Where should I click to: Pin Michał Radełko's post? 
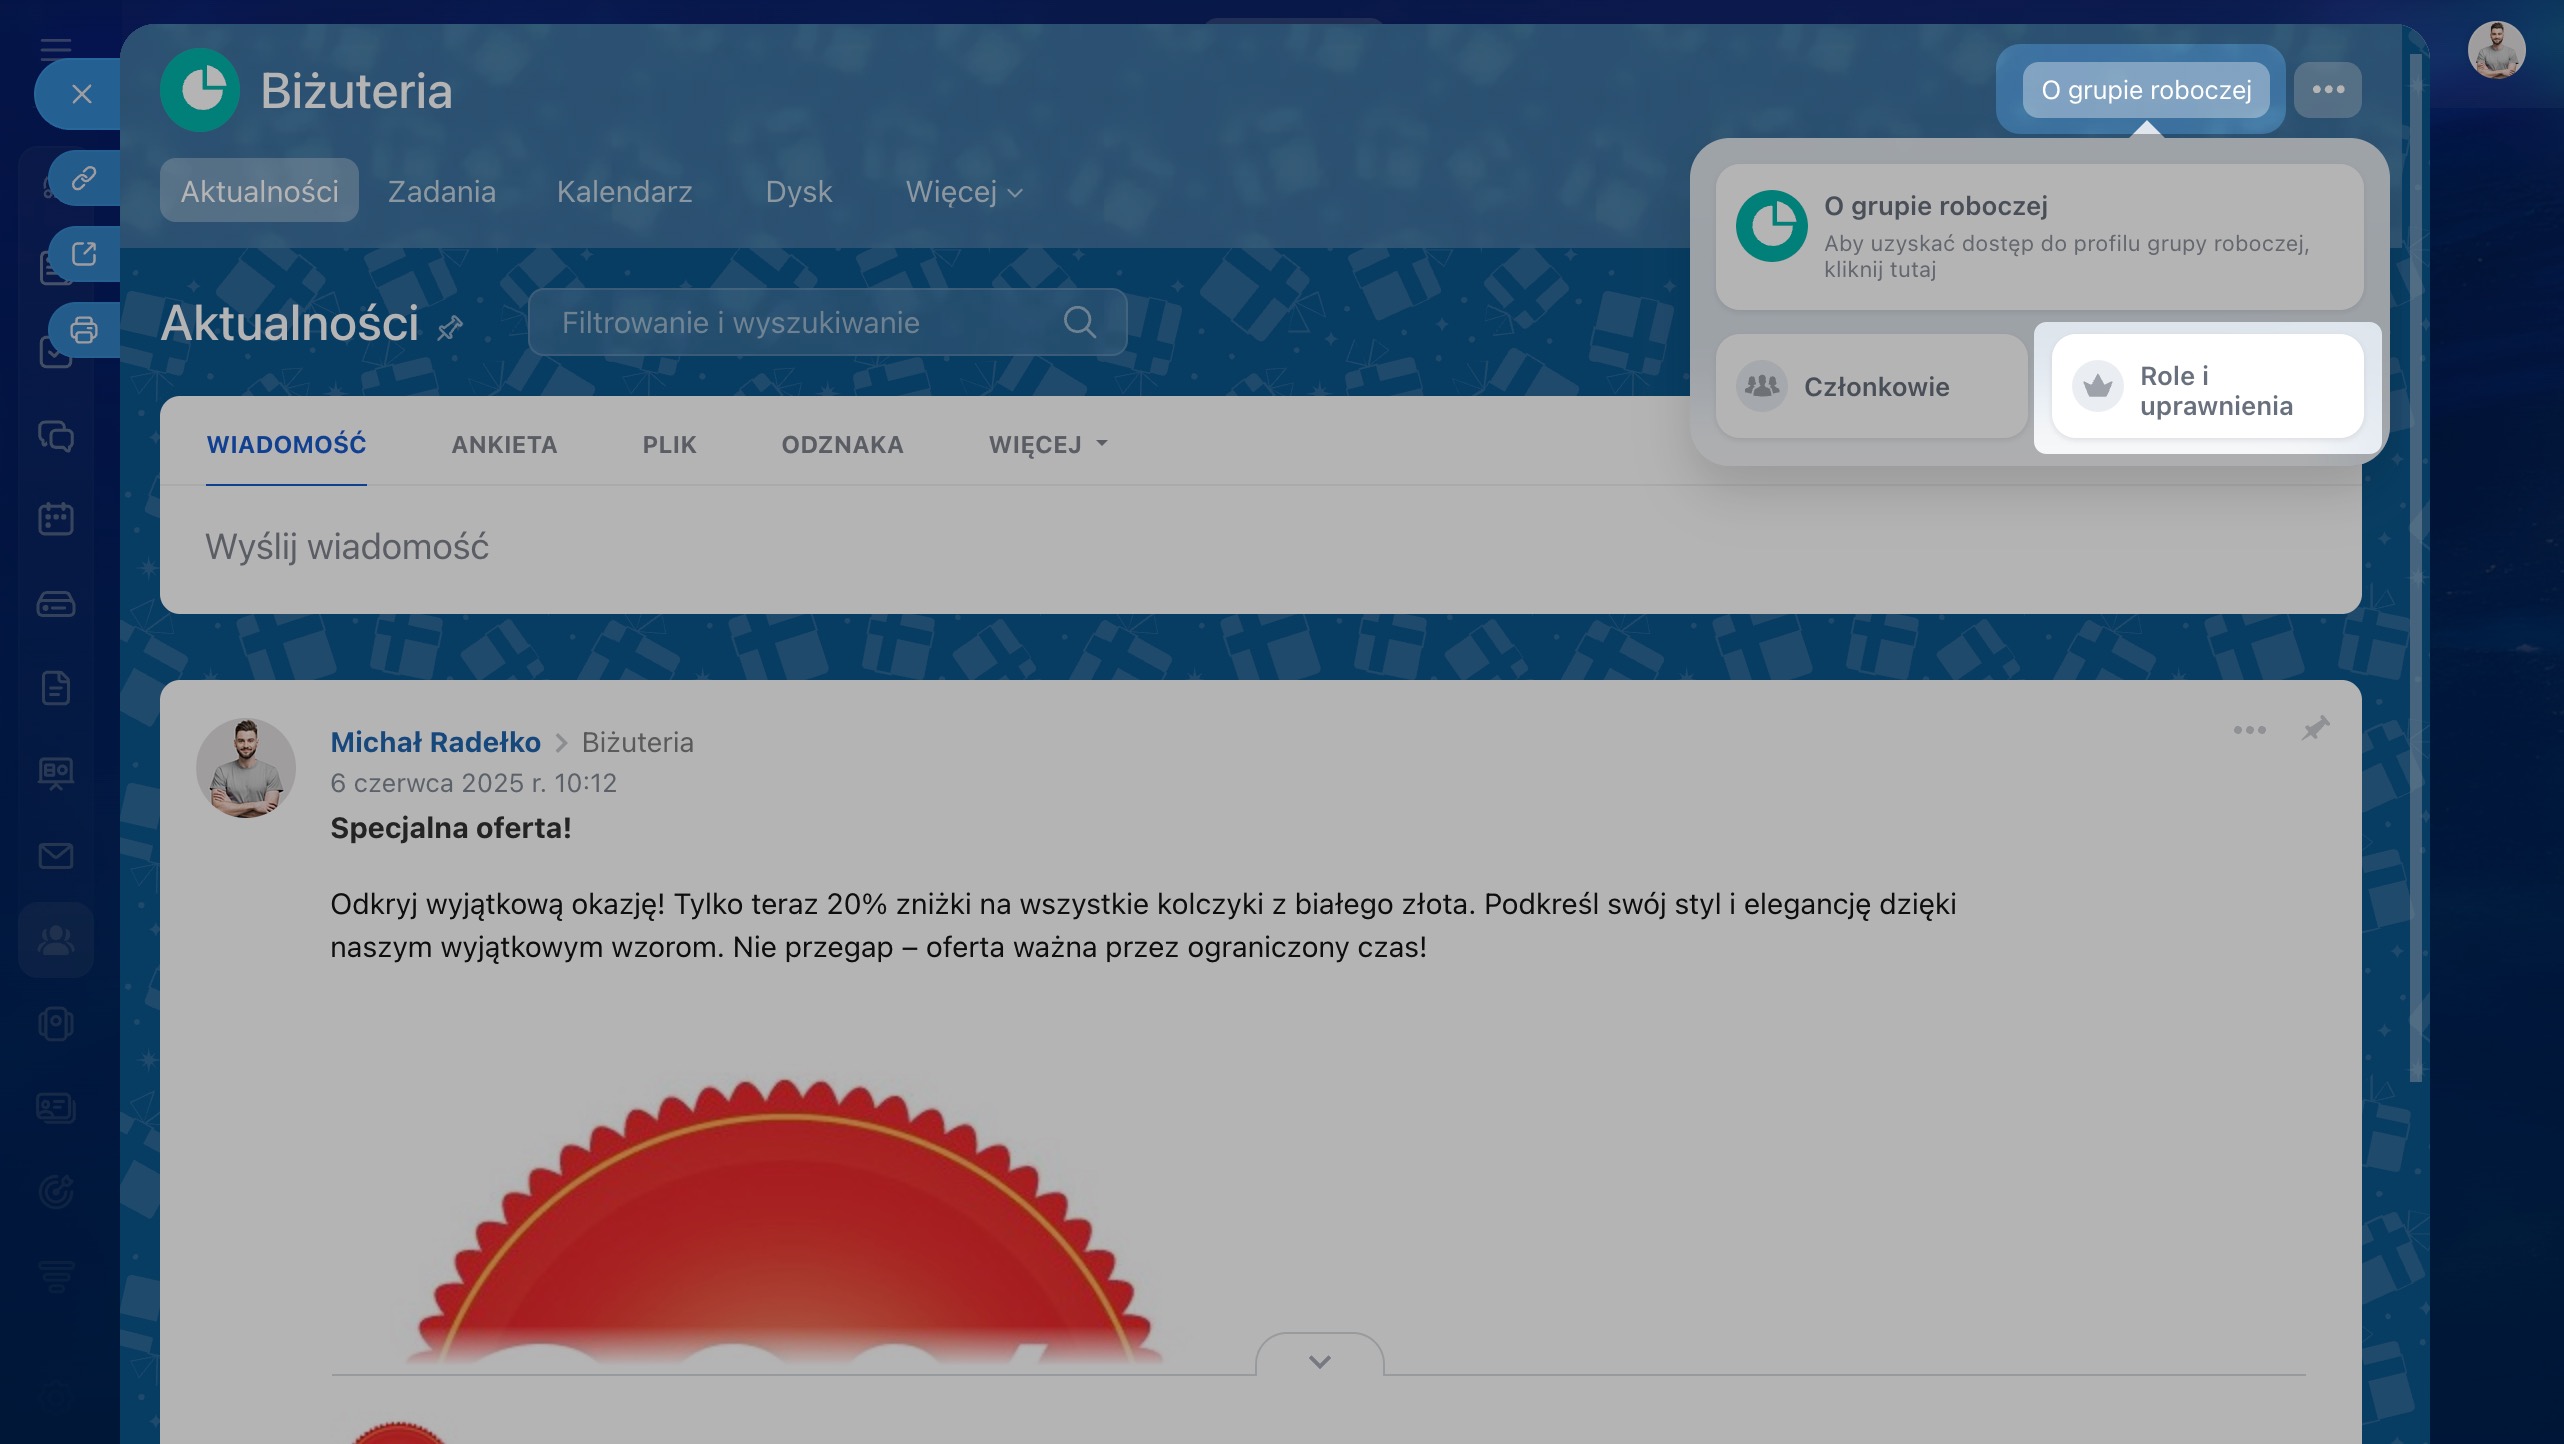point(2315,728)
